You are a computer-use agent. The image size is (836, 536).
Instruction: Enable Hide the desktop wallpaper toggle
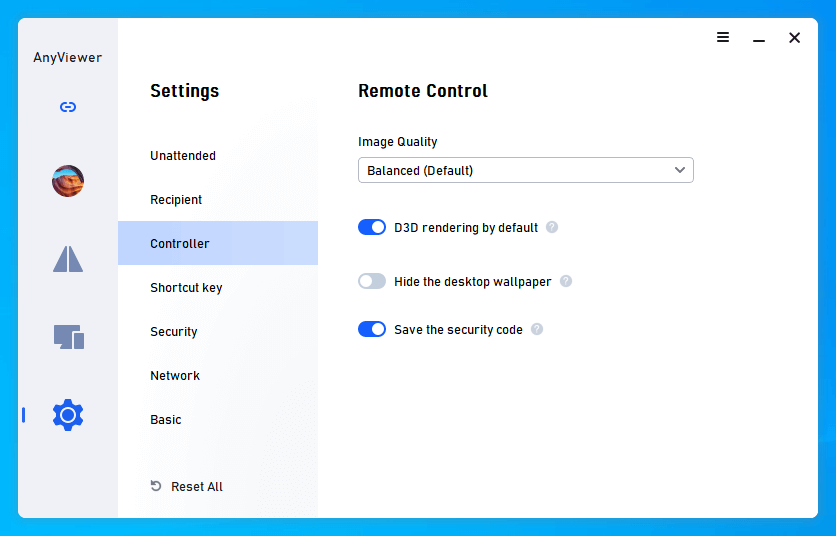[x=372, y=281]
